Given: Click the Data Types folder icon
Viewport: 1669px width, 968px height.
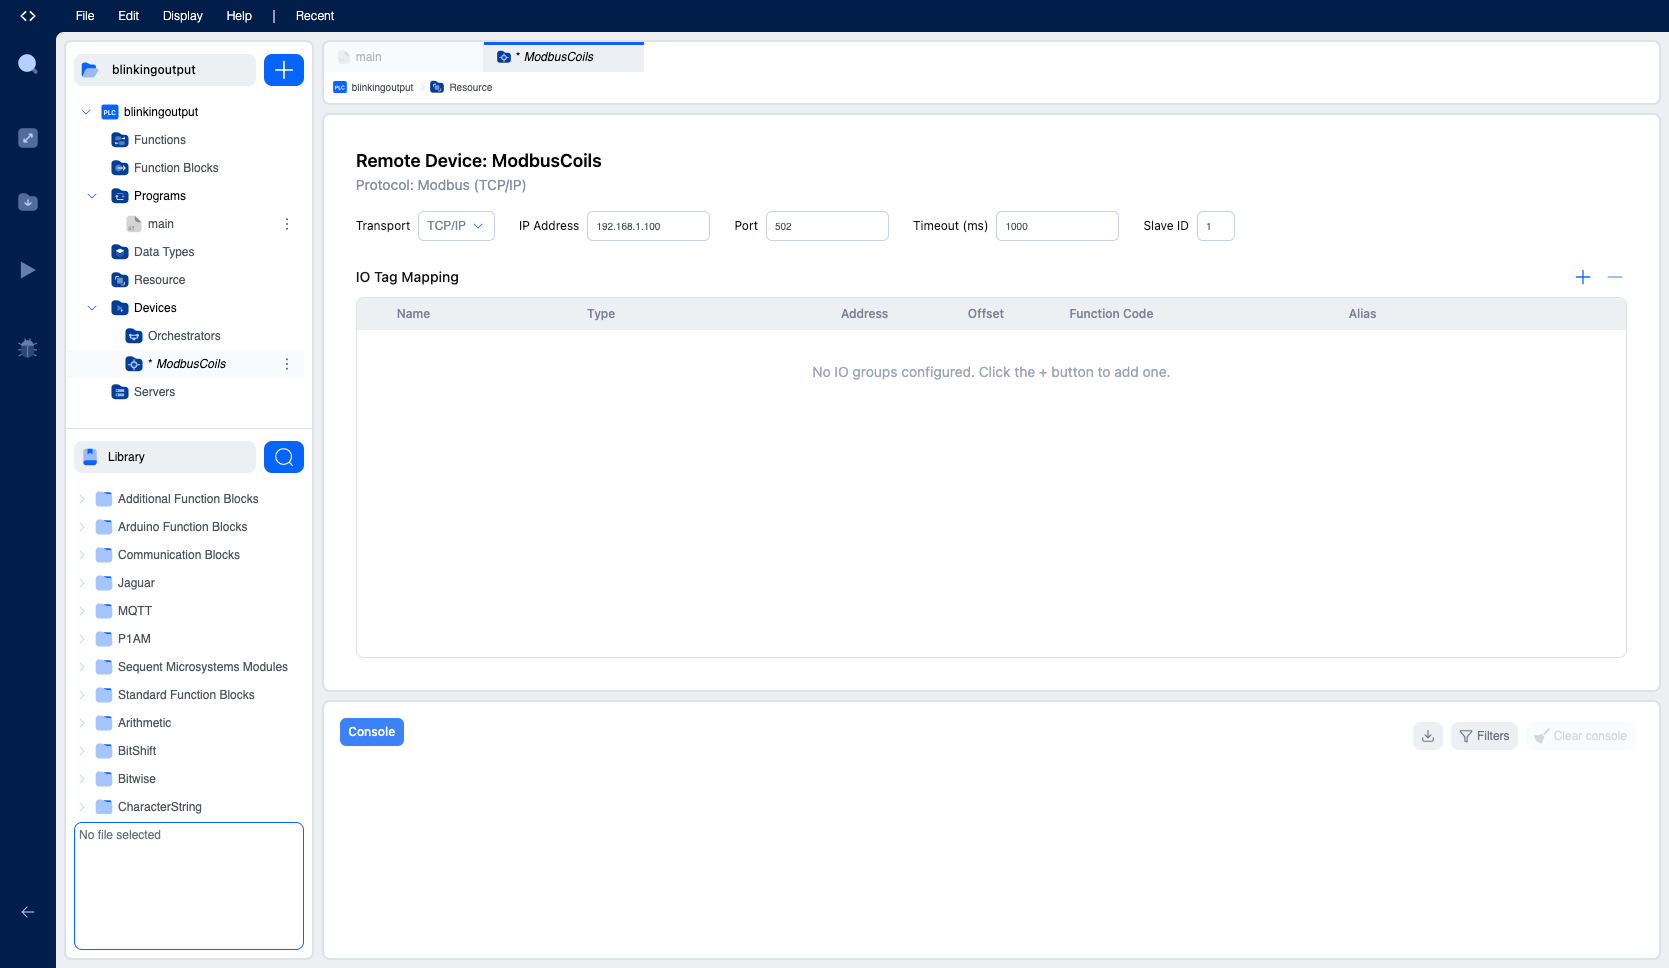Looking at the screenshot, I should (120, 252).
